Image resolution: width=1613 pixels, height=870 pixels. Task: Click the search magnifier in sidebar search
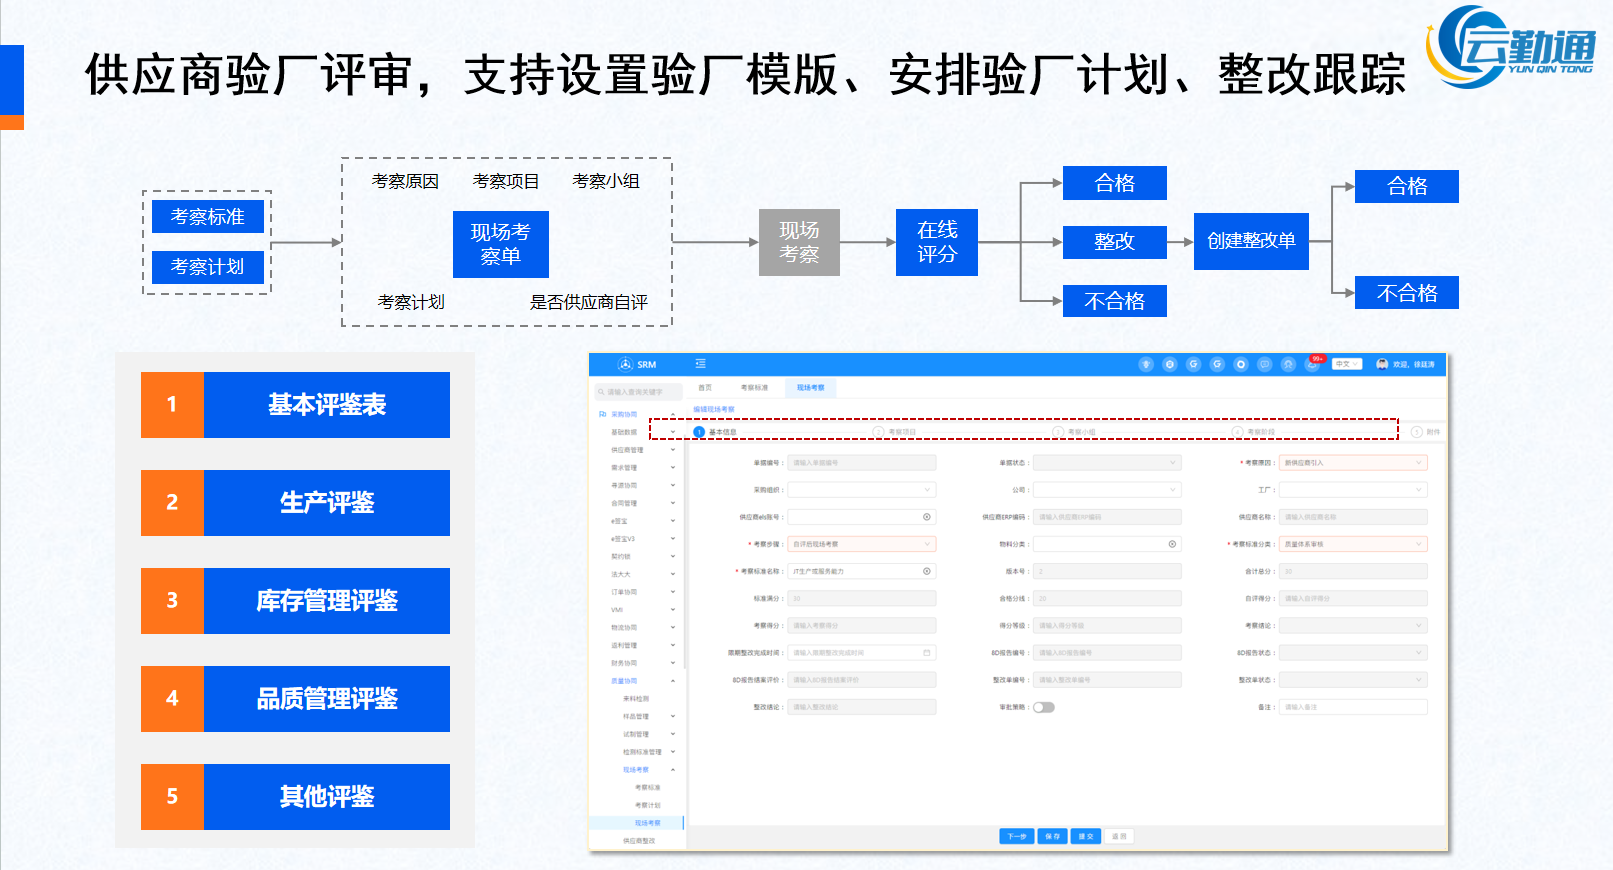[x=601, y=392]
